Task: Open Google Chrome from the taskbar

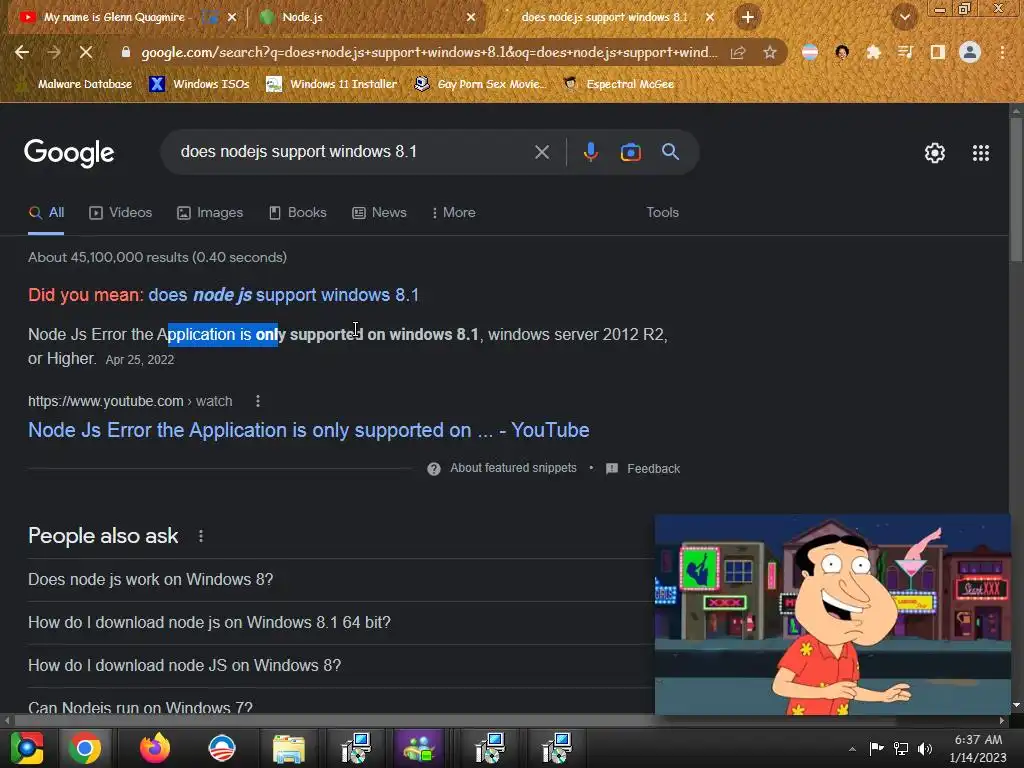Action: 85,748
